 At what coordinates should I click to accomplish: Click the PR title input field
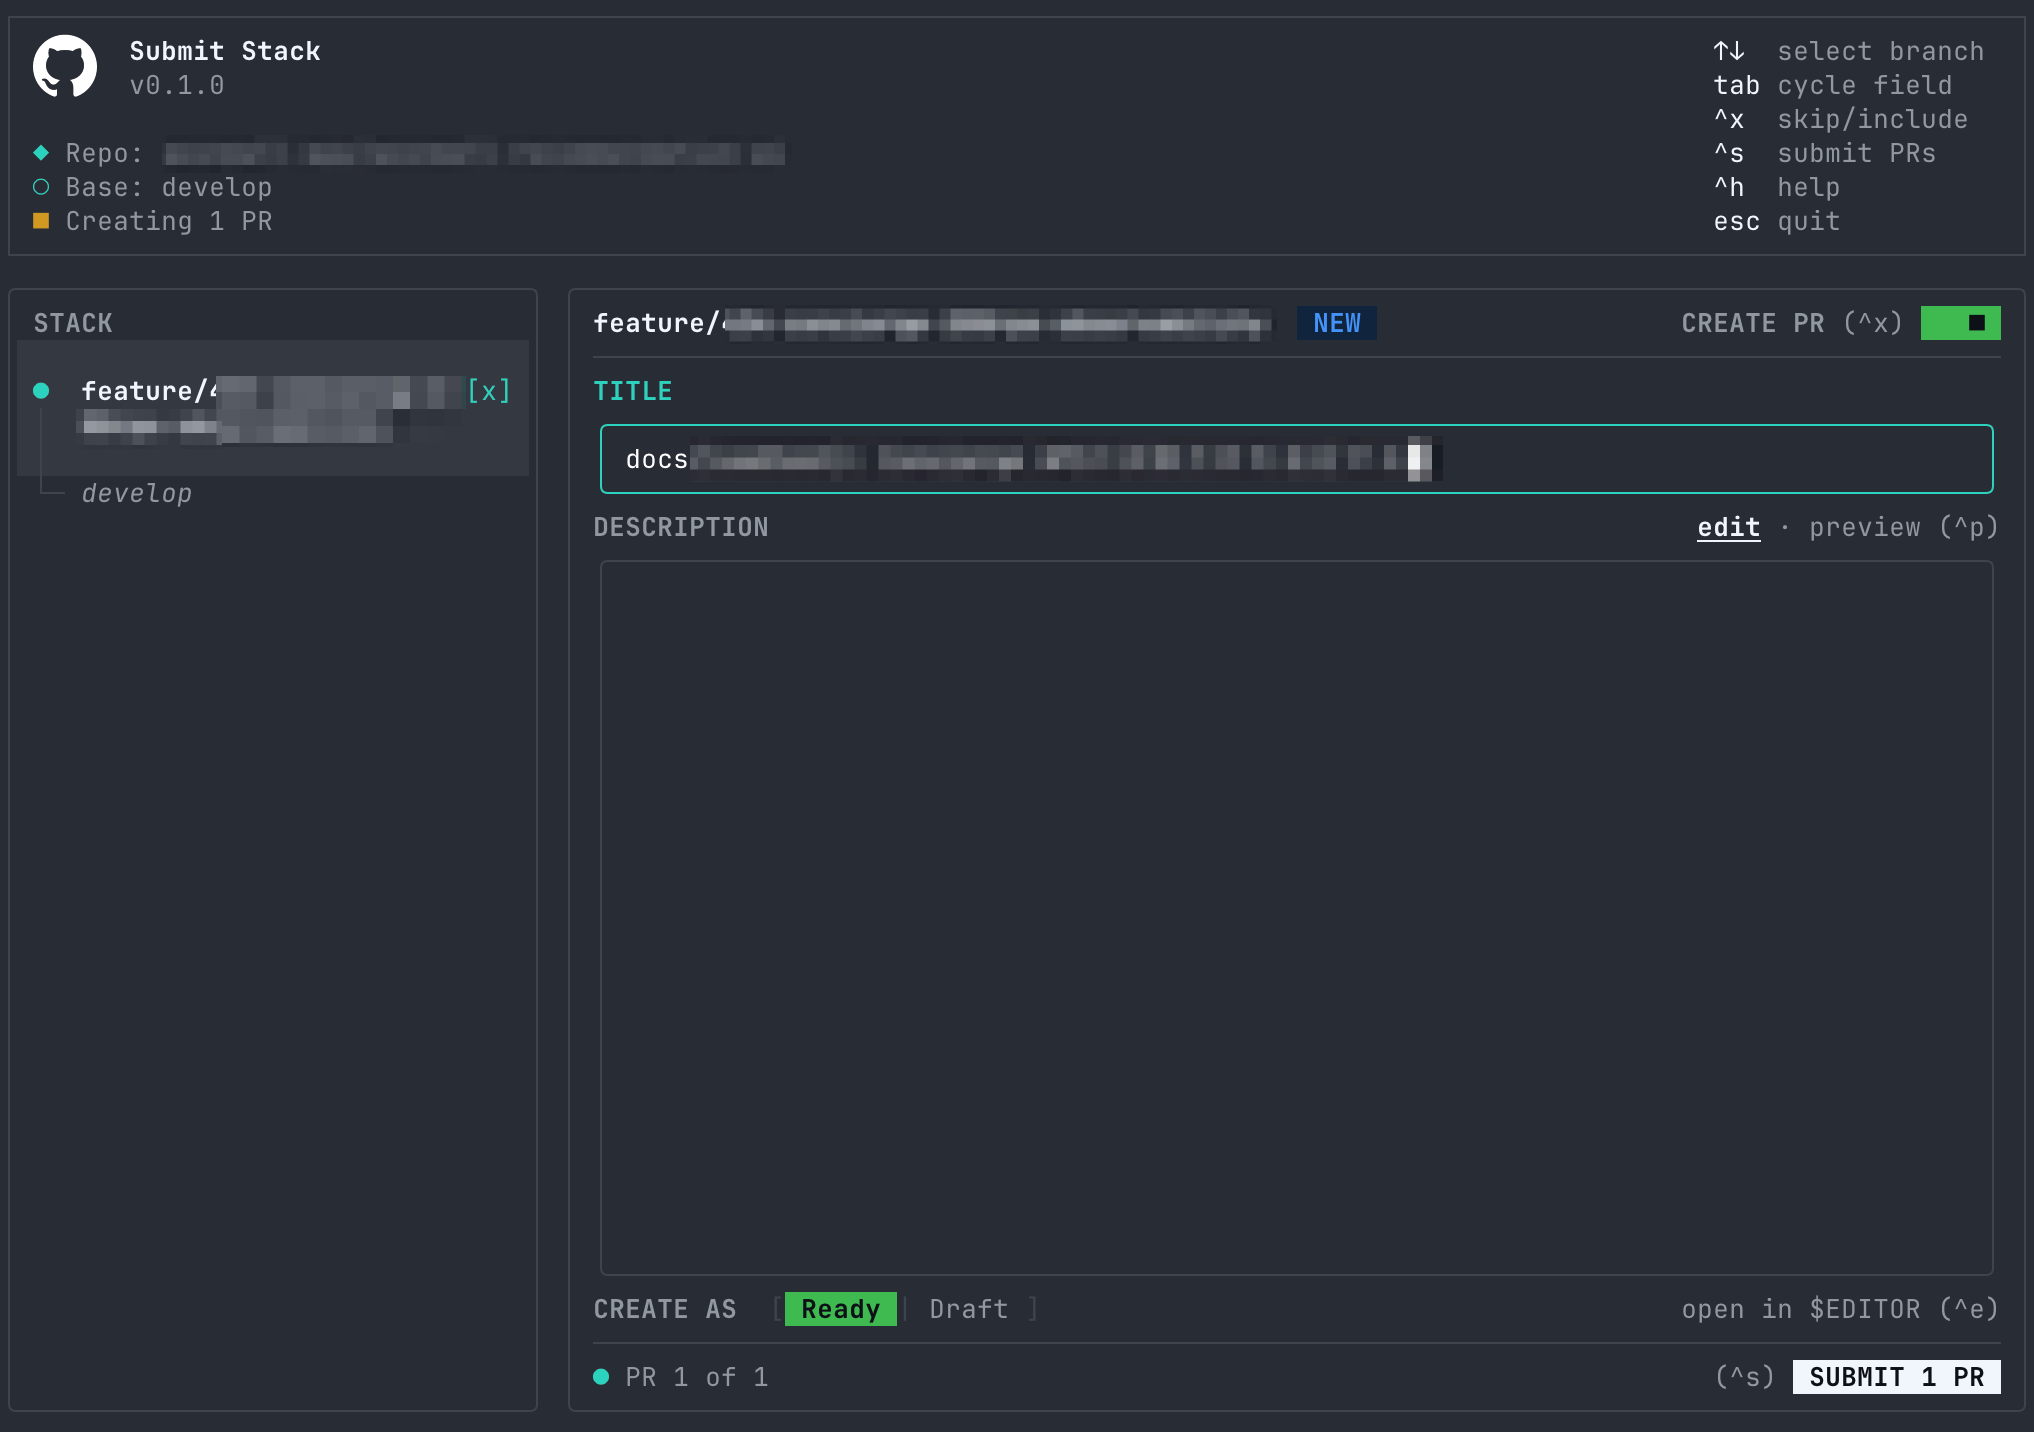pos(1296,459)
